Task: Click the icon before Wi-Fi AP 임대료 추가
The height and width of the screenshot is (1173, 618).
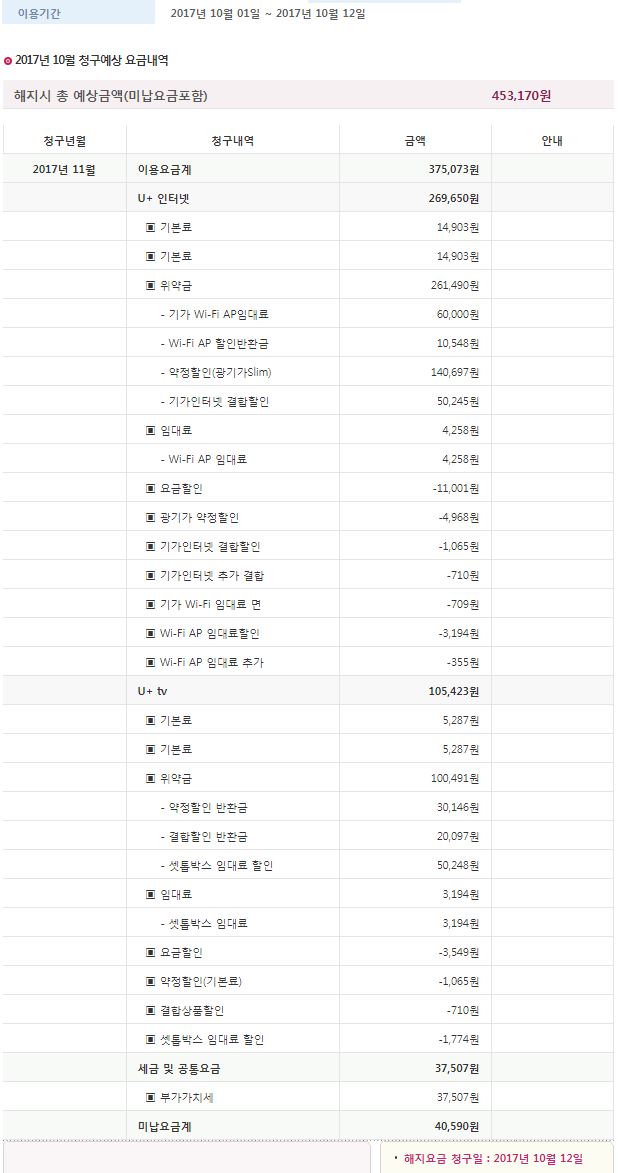Action: coord(151,663)
